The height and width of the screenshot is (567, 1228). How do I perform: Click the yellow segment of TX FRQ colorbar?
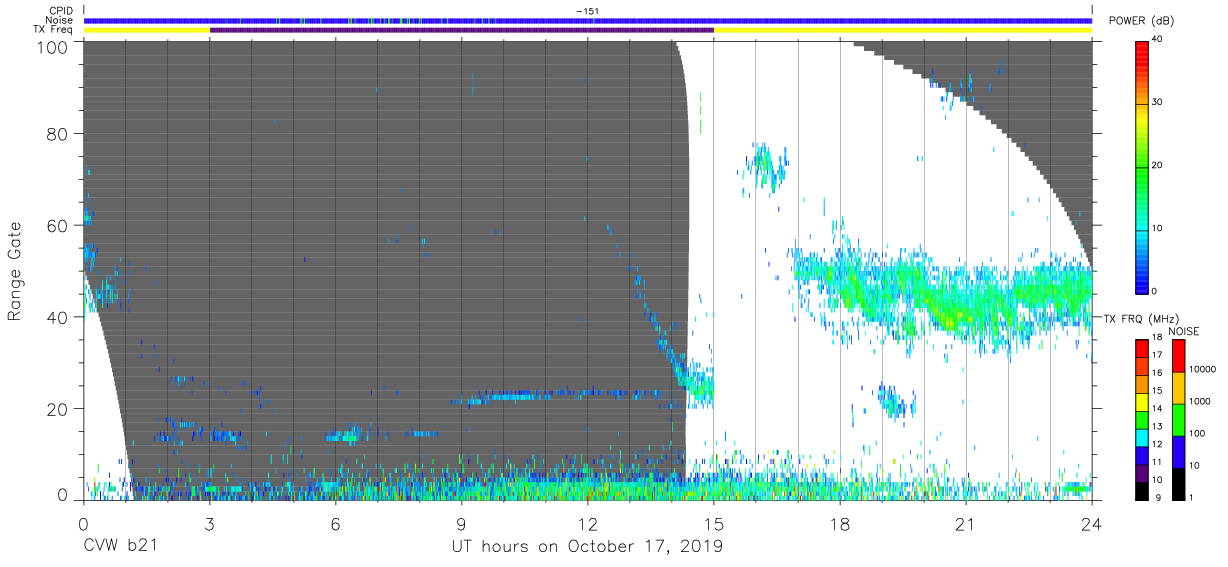(1141, 401)
